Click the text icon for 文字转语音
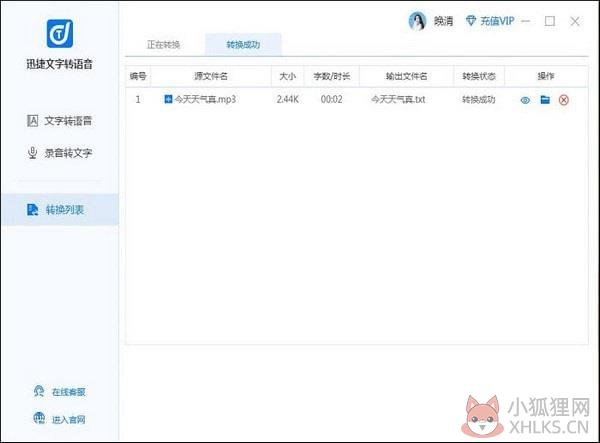Screen dimensions: 600x443 coord(33,121)
